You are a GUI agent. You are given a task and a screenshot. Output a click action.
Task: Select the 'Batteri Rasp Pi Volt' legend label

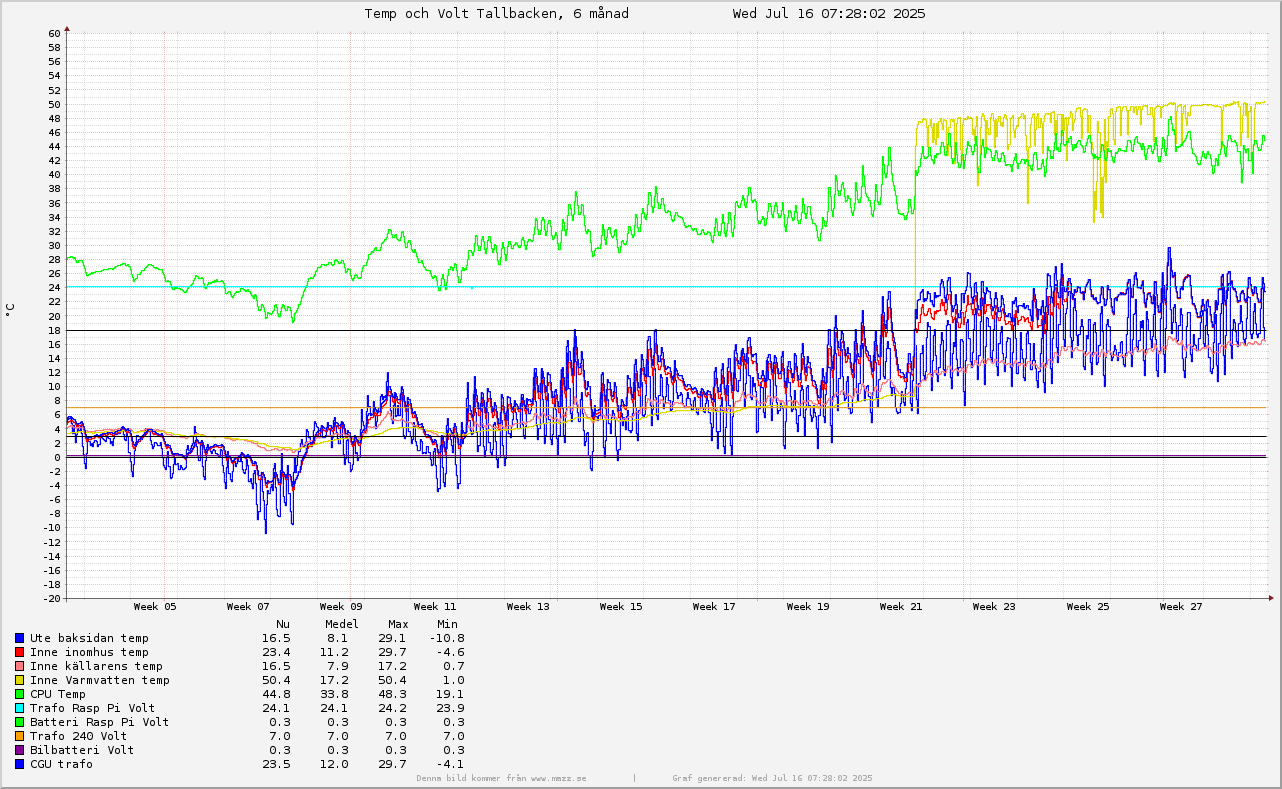tap(100, 722)
